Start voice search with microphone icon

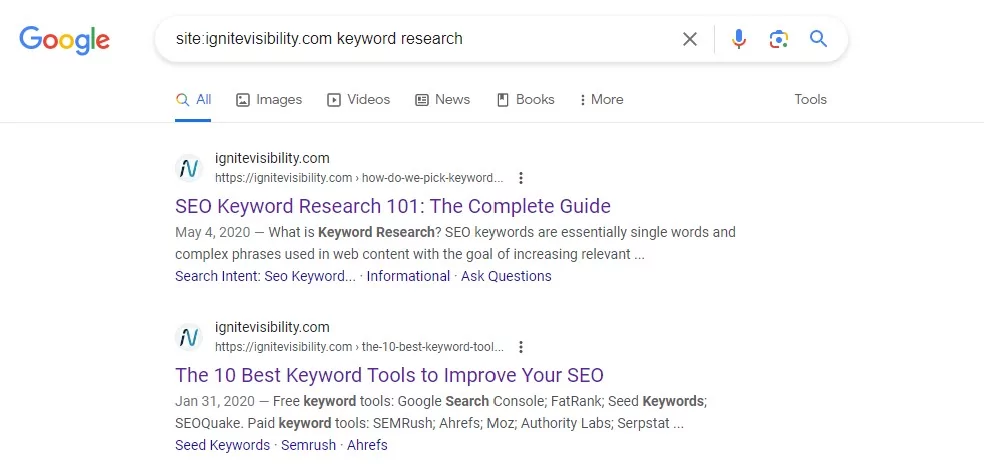[739, 39]
